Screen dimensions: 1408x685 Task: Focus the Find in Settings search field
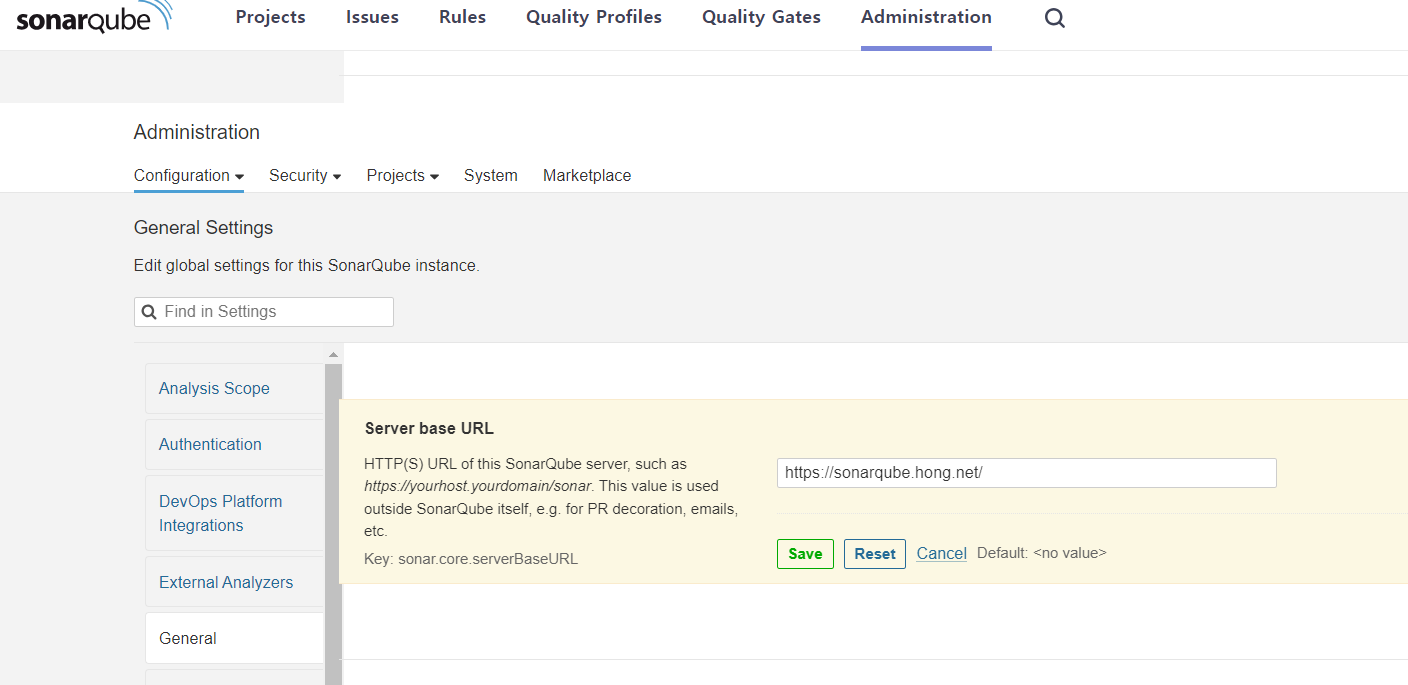[x=264, y=312]
